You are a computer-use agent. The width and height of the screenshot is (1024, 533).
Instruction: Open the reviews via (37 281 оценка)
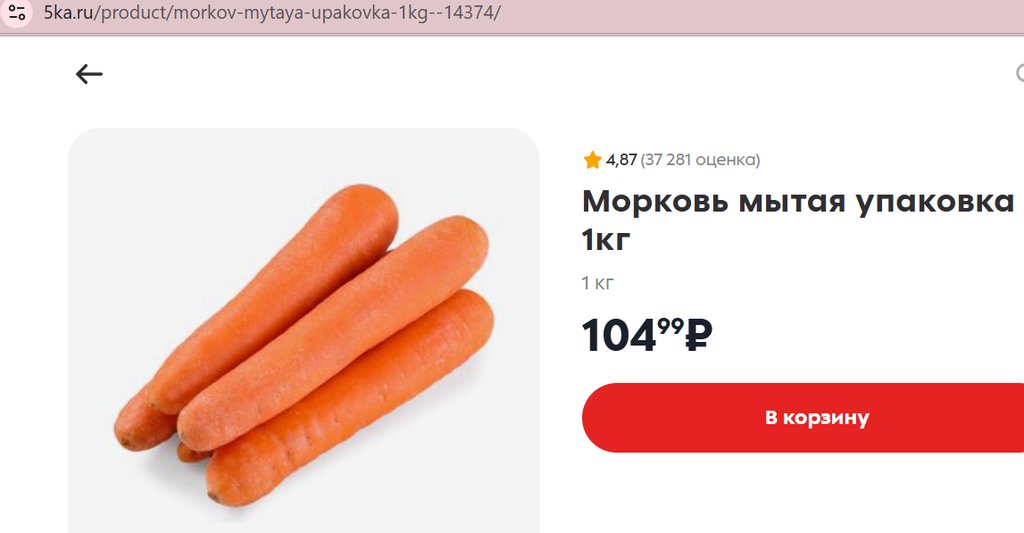click(x=700, y=160)
